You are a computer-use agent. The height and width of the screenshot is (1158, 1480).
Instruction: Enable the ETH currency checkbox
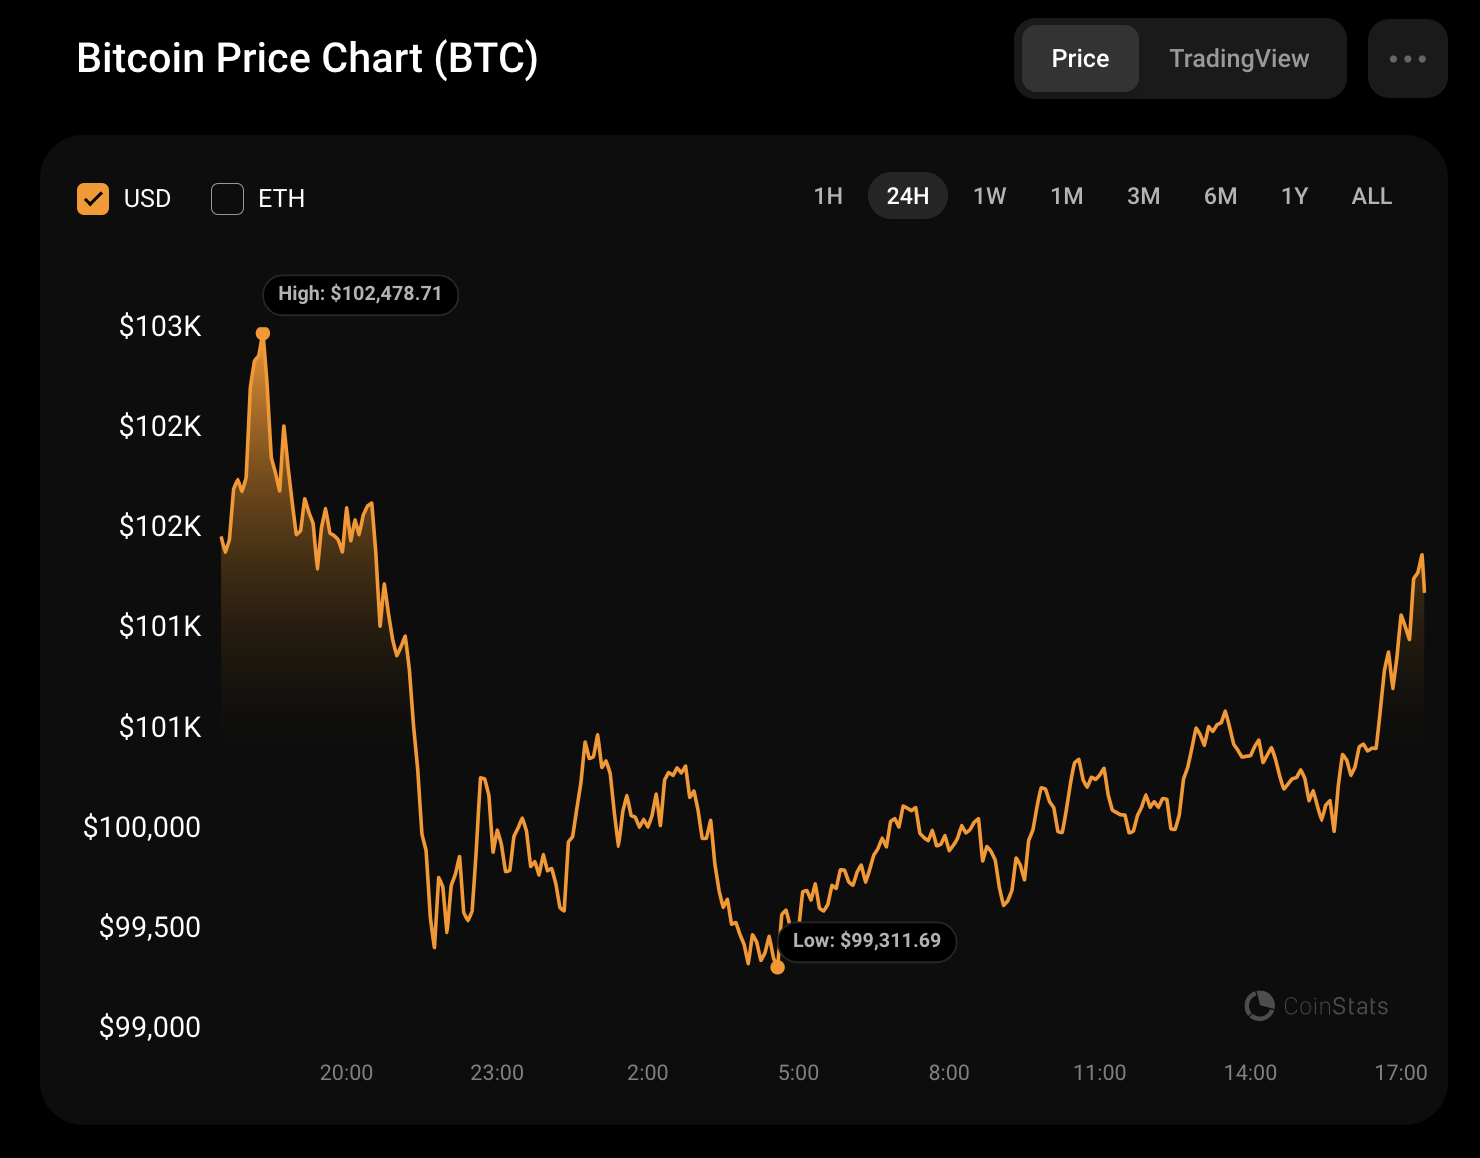tap(228, 199)
